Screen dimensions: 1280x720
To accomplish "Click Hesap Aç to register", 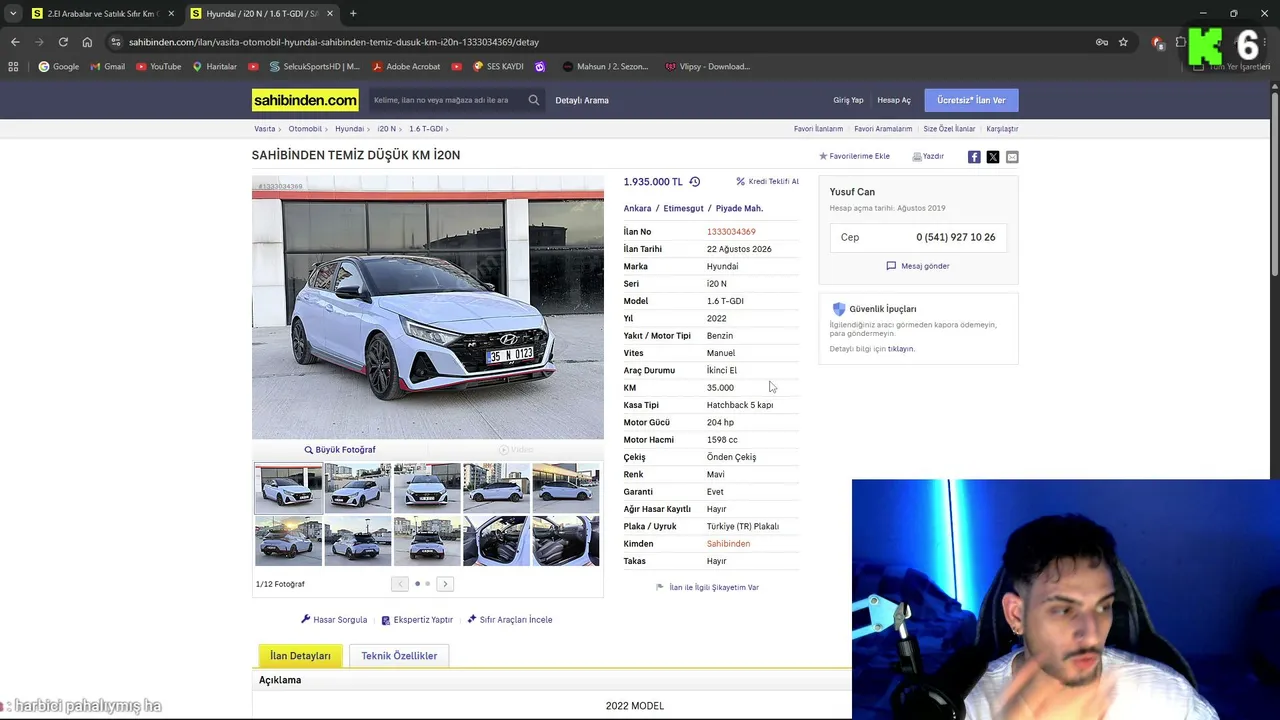I will (x=894, y=100).
